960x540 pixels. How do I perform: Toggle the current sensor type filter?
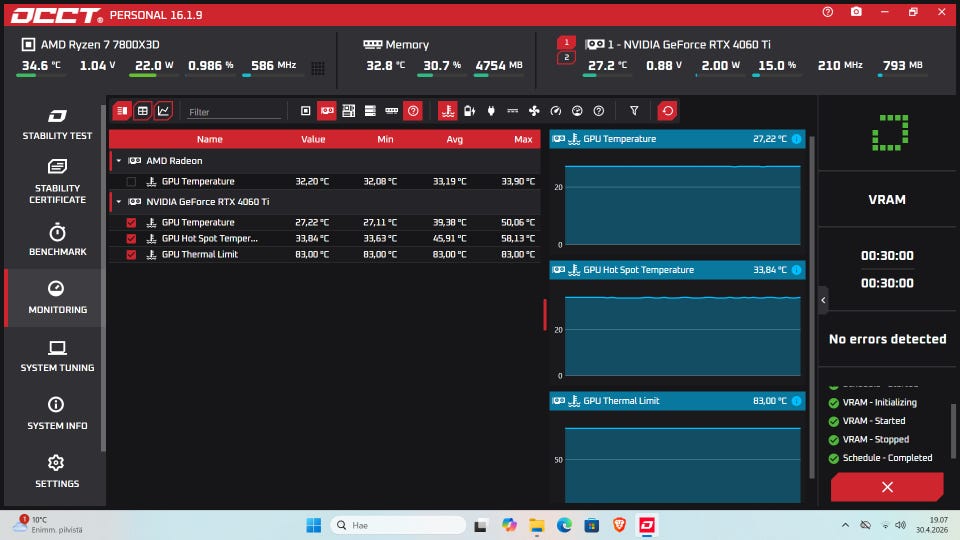512,111
